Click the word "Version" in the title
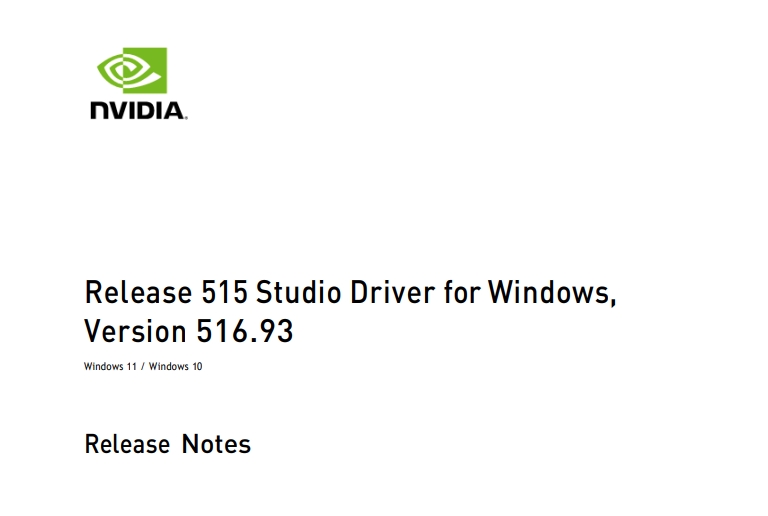 [x=135, y=331]
